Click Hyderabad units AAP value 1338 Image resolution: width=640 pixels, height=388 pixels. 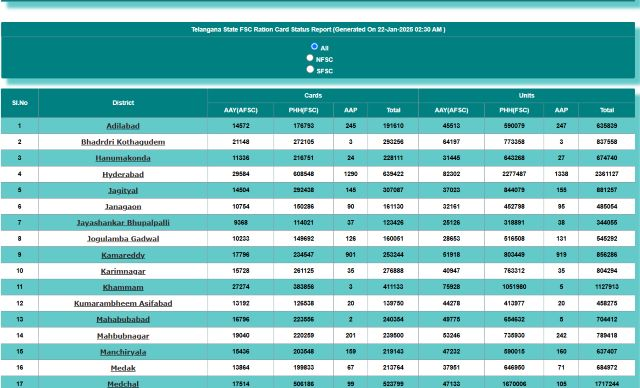tap(561, 174)
